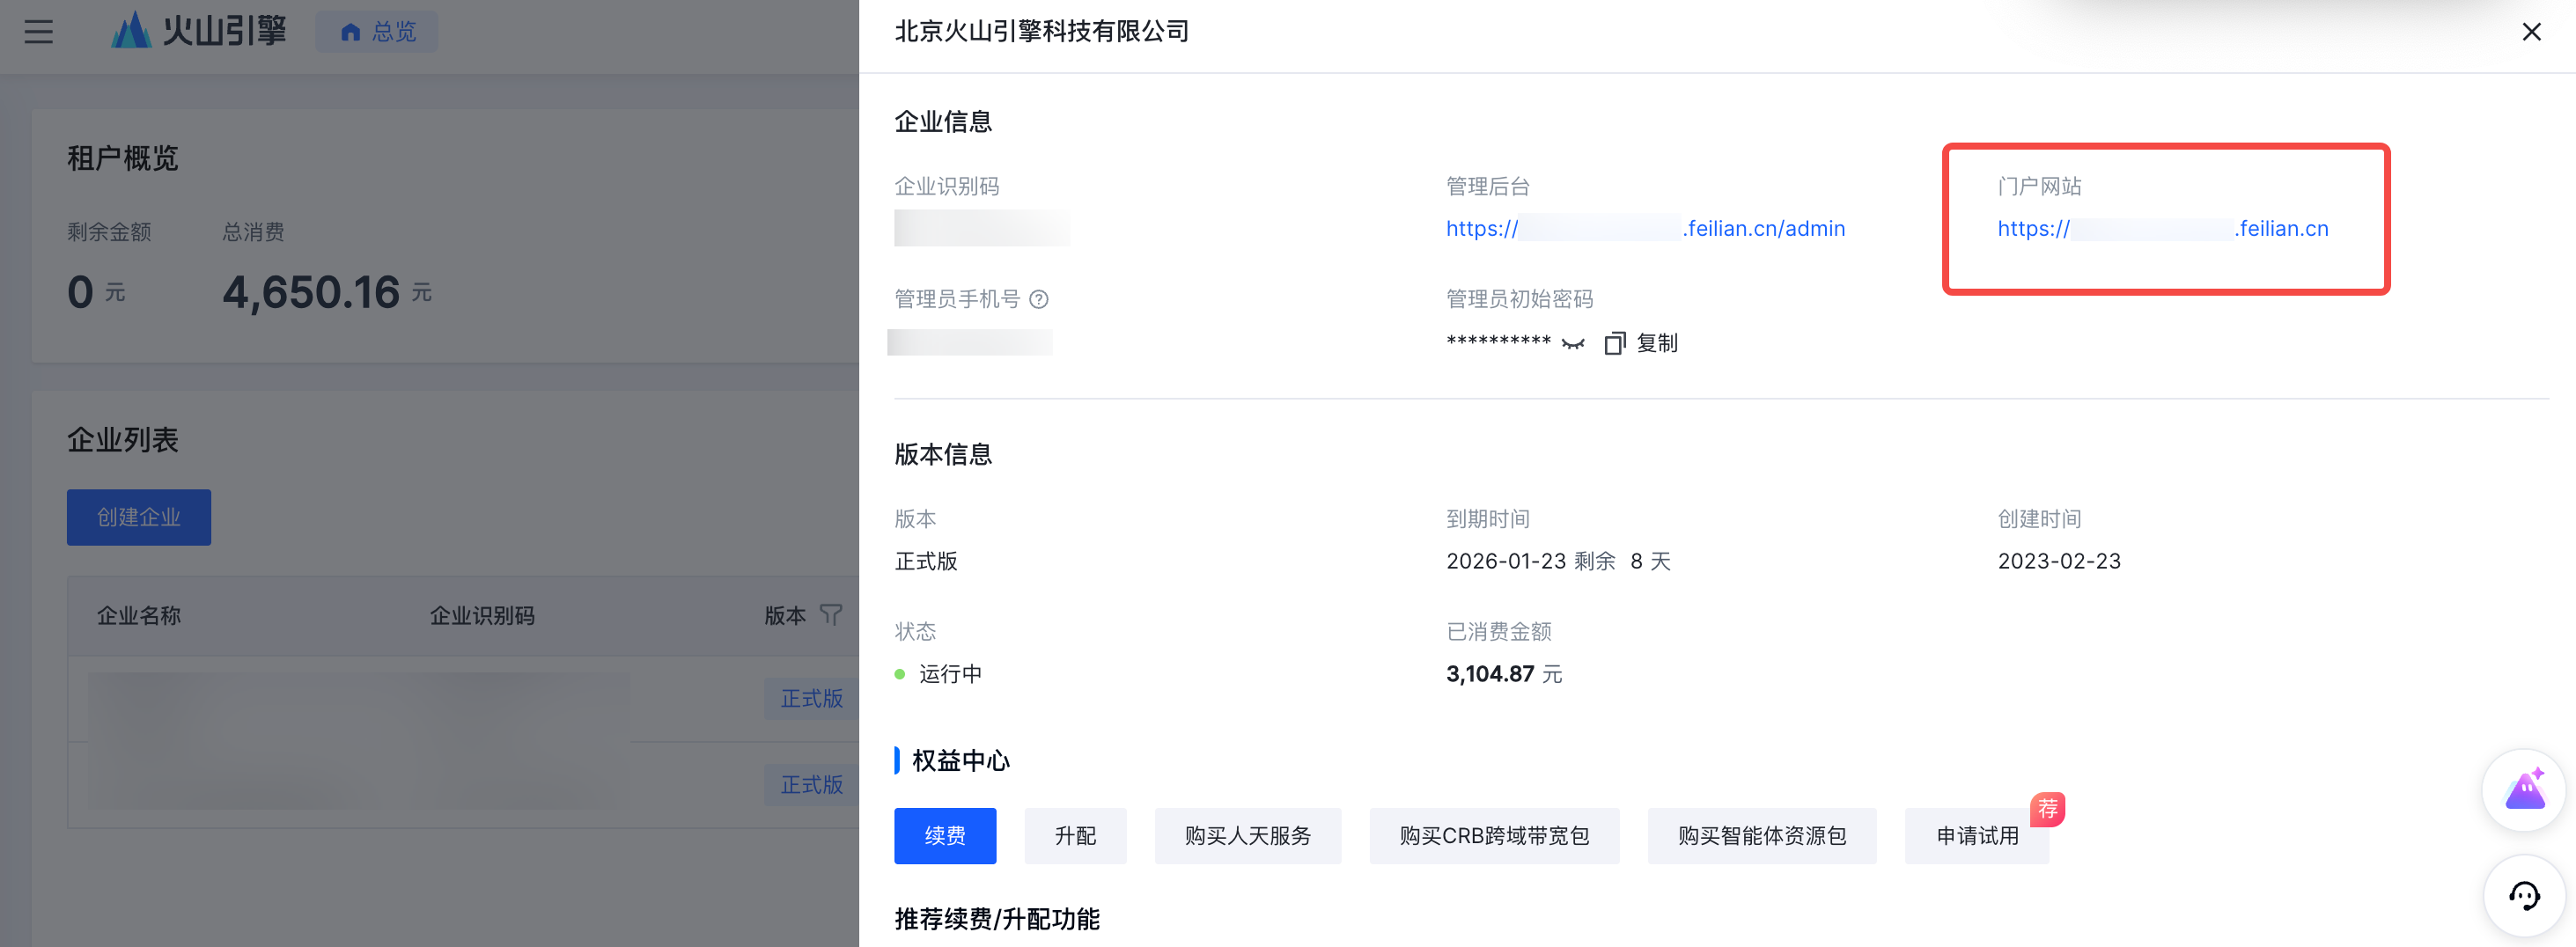Filter the 版本 column

click(830, 615)
